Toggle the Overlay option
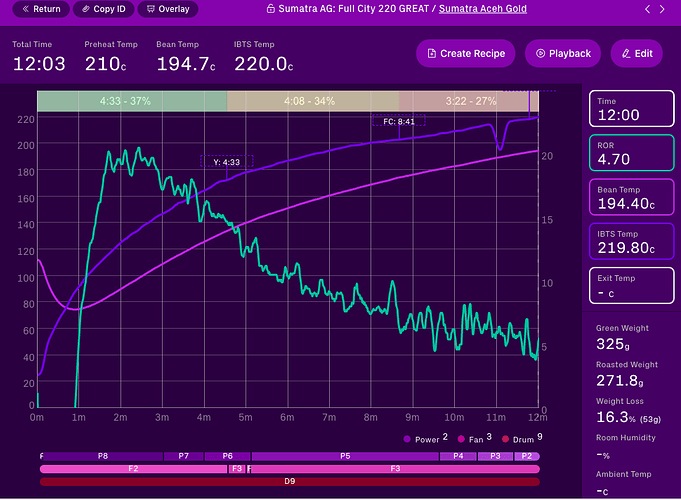The width and height of the screenshot is (681, 500). [167, 9]
